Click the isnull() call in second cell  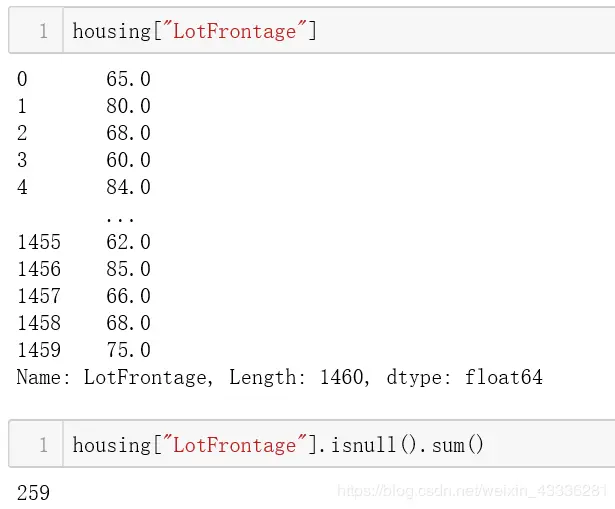coord(374,445)
